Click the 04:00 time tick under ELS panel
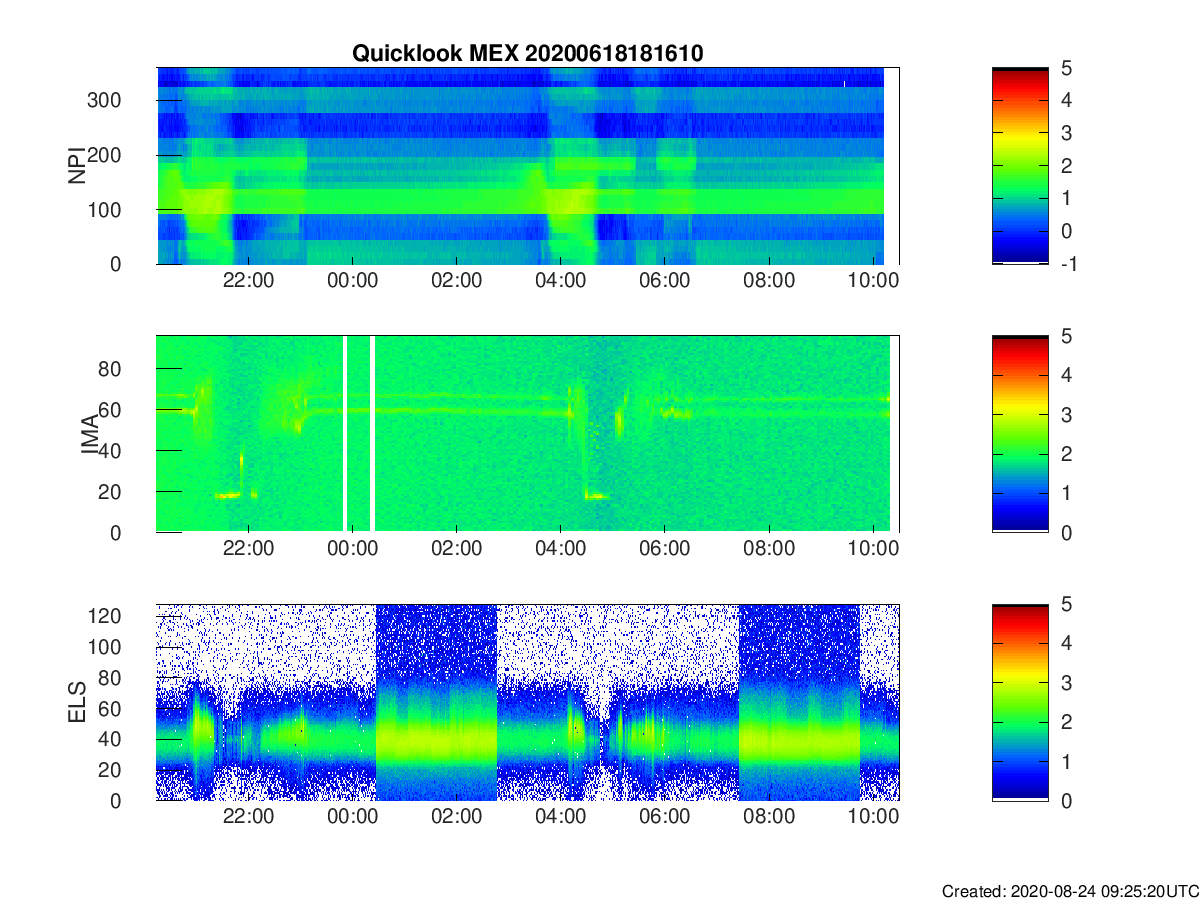This screenshot has width=1200, height=900. pos(561,817)
